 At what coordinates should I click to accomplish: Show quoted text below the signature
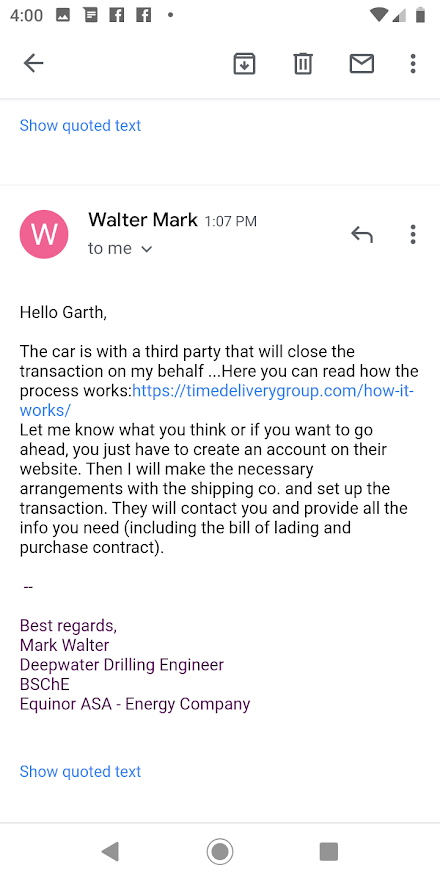80,771
